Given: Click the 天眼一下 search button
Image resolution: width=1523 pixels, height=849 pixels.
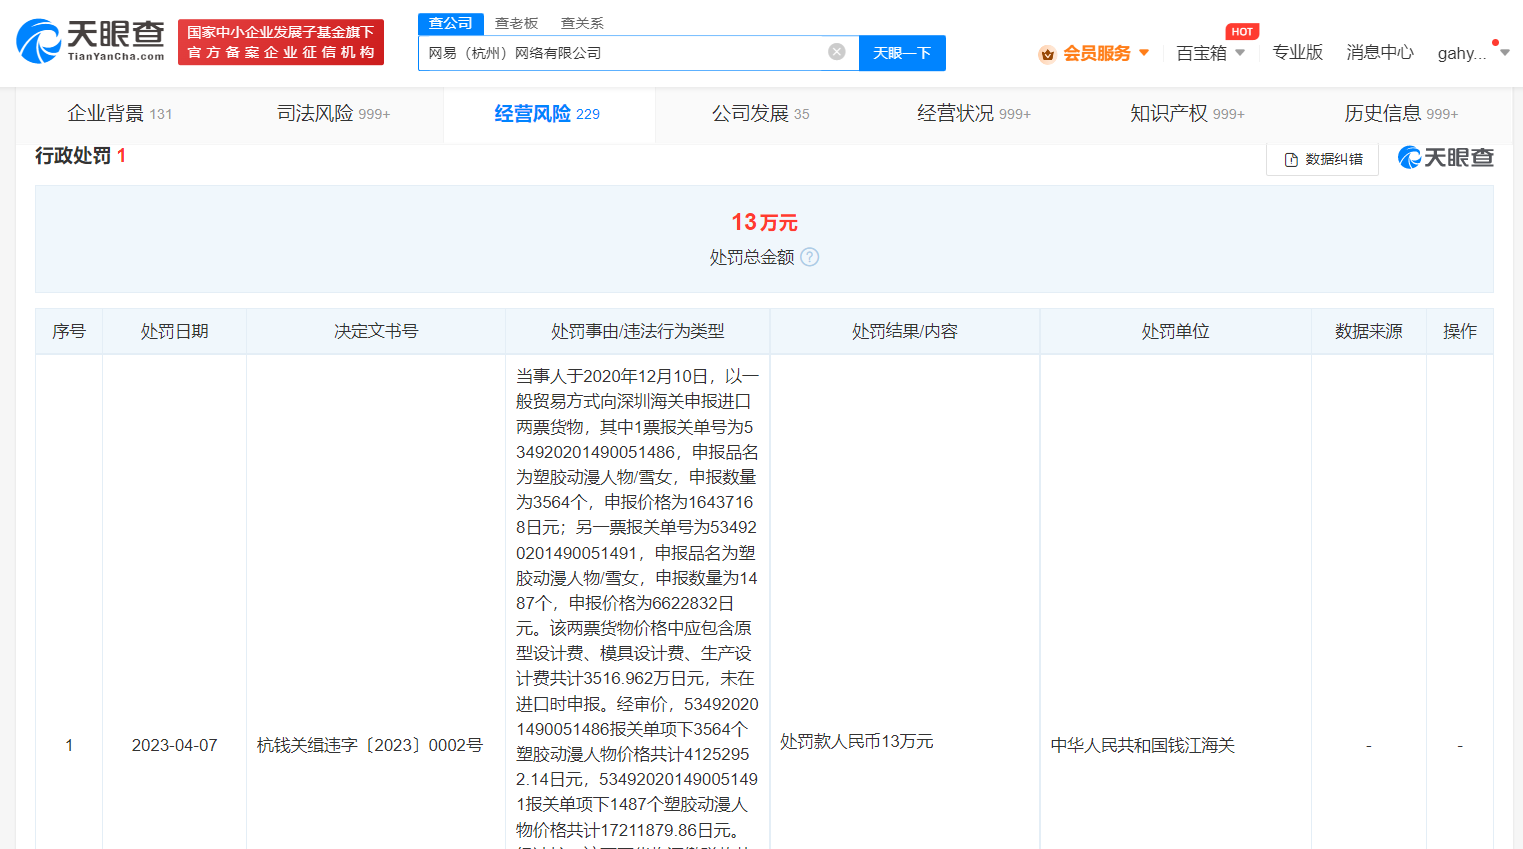Looking at the screenshot, I should (902, 52).
